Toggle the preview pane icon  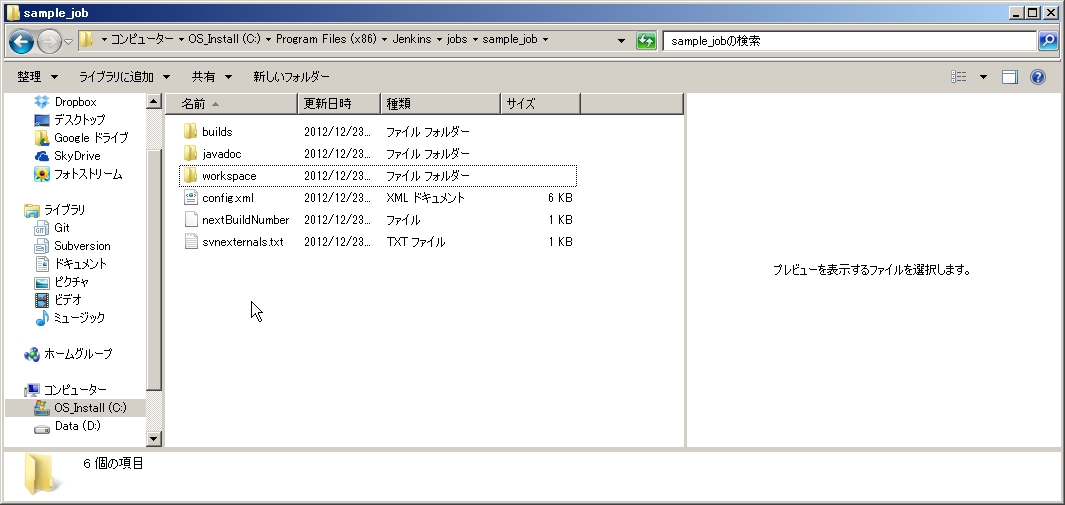(1010, 77)
